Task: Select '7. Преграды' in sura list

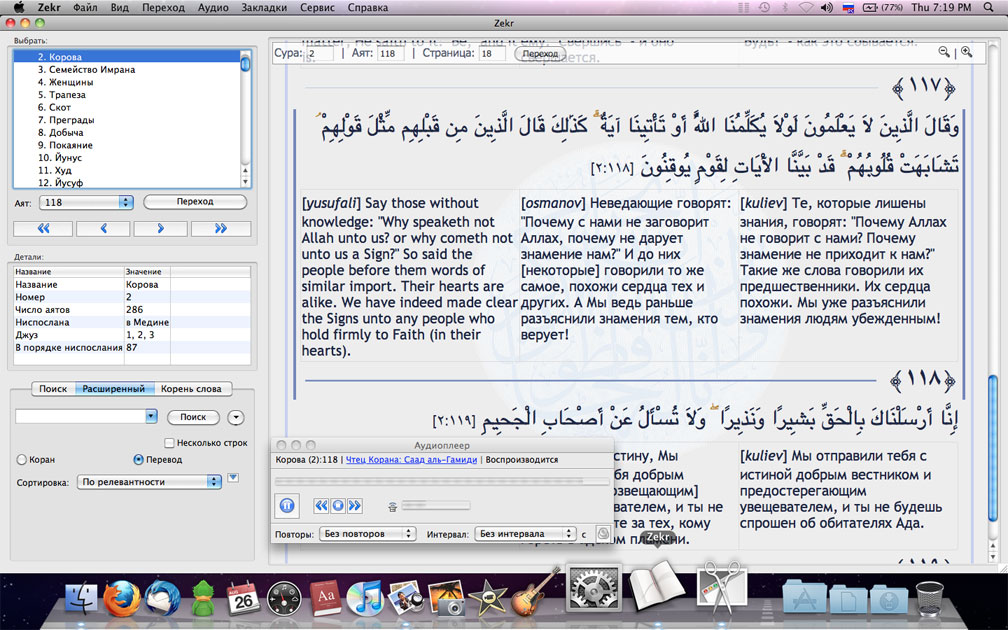Action: (127, 120)
